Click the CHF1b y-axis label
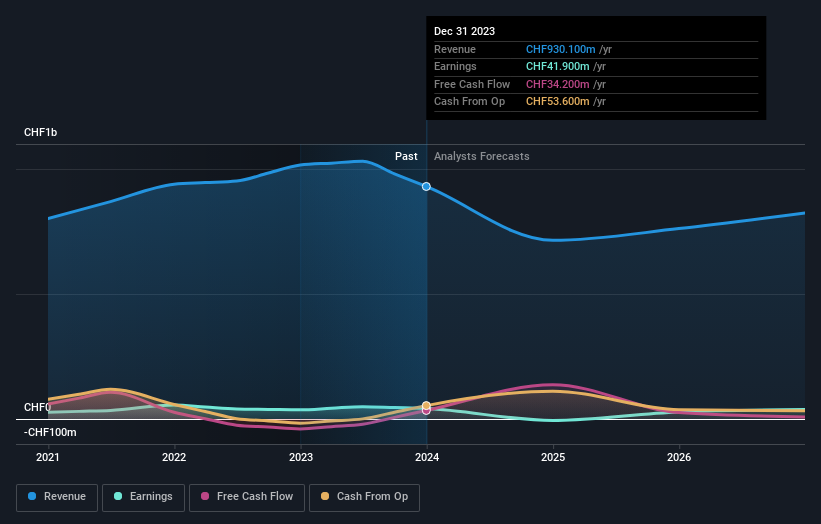This screenshot has height=524, width=821. (x=40, y=132)
